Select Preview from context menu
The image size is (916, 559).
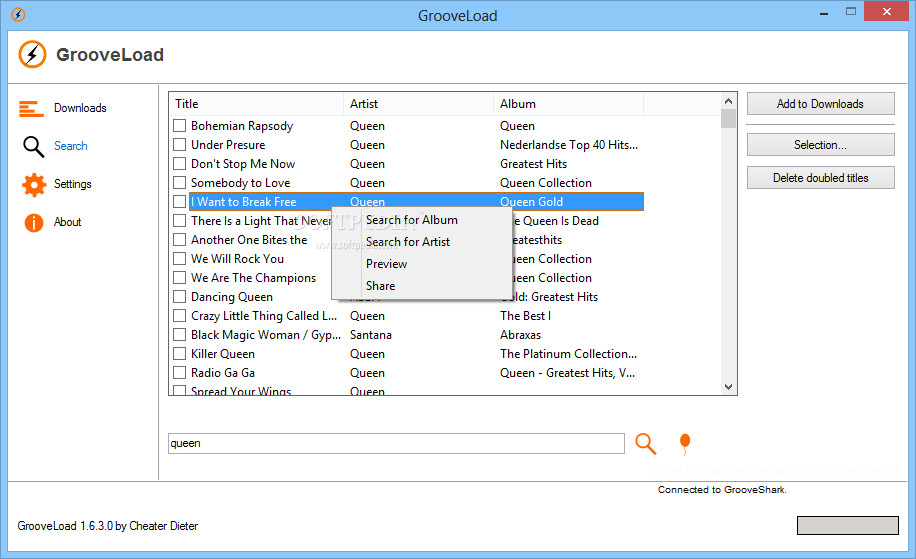[x=387, y=264]
